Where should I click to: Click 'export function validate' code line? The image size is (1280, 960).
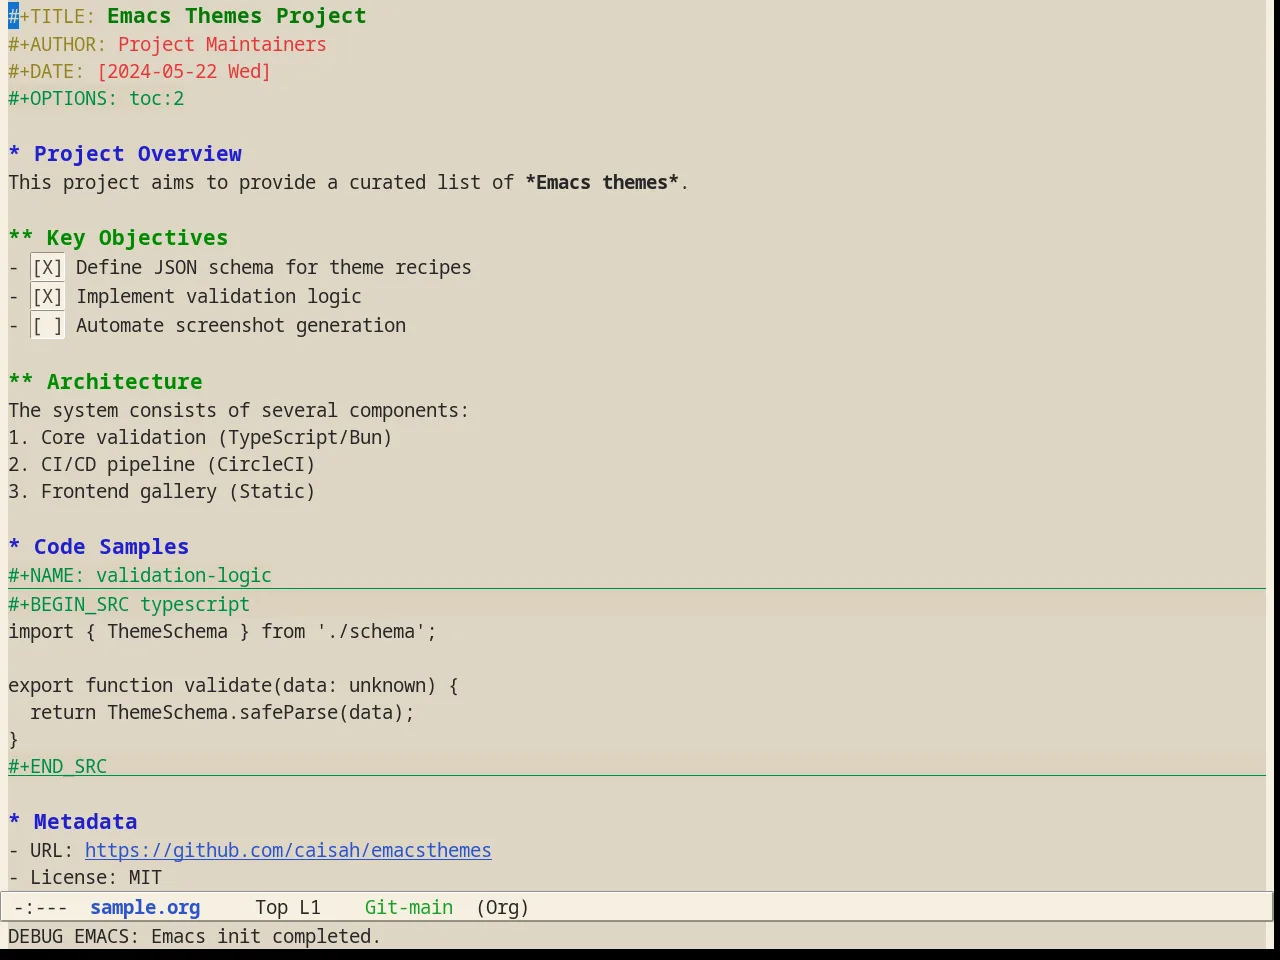point(233,685)
